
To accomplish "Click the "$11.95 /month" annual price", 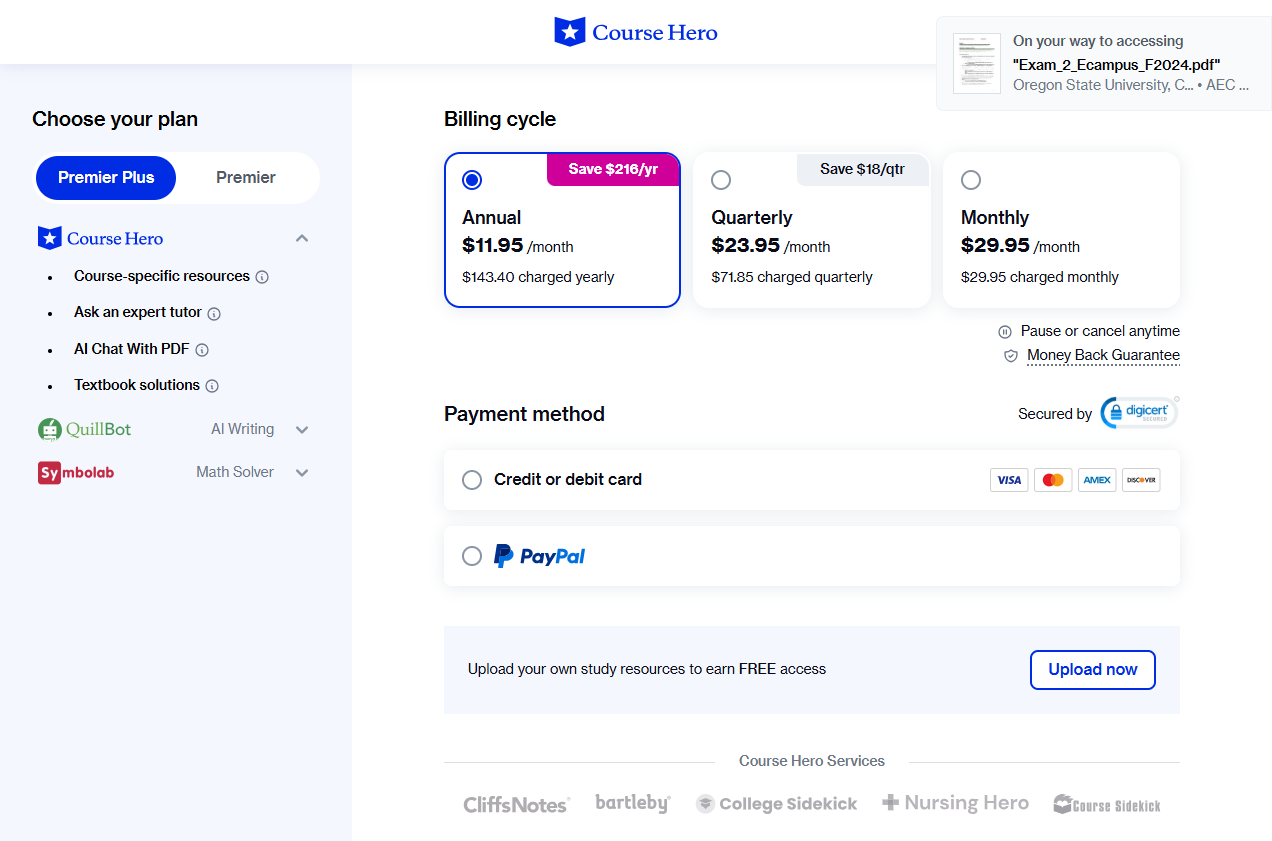I will [x=518, y=246].
